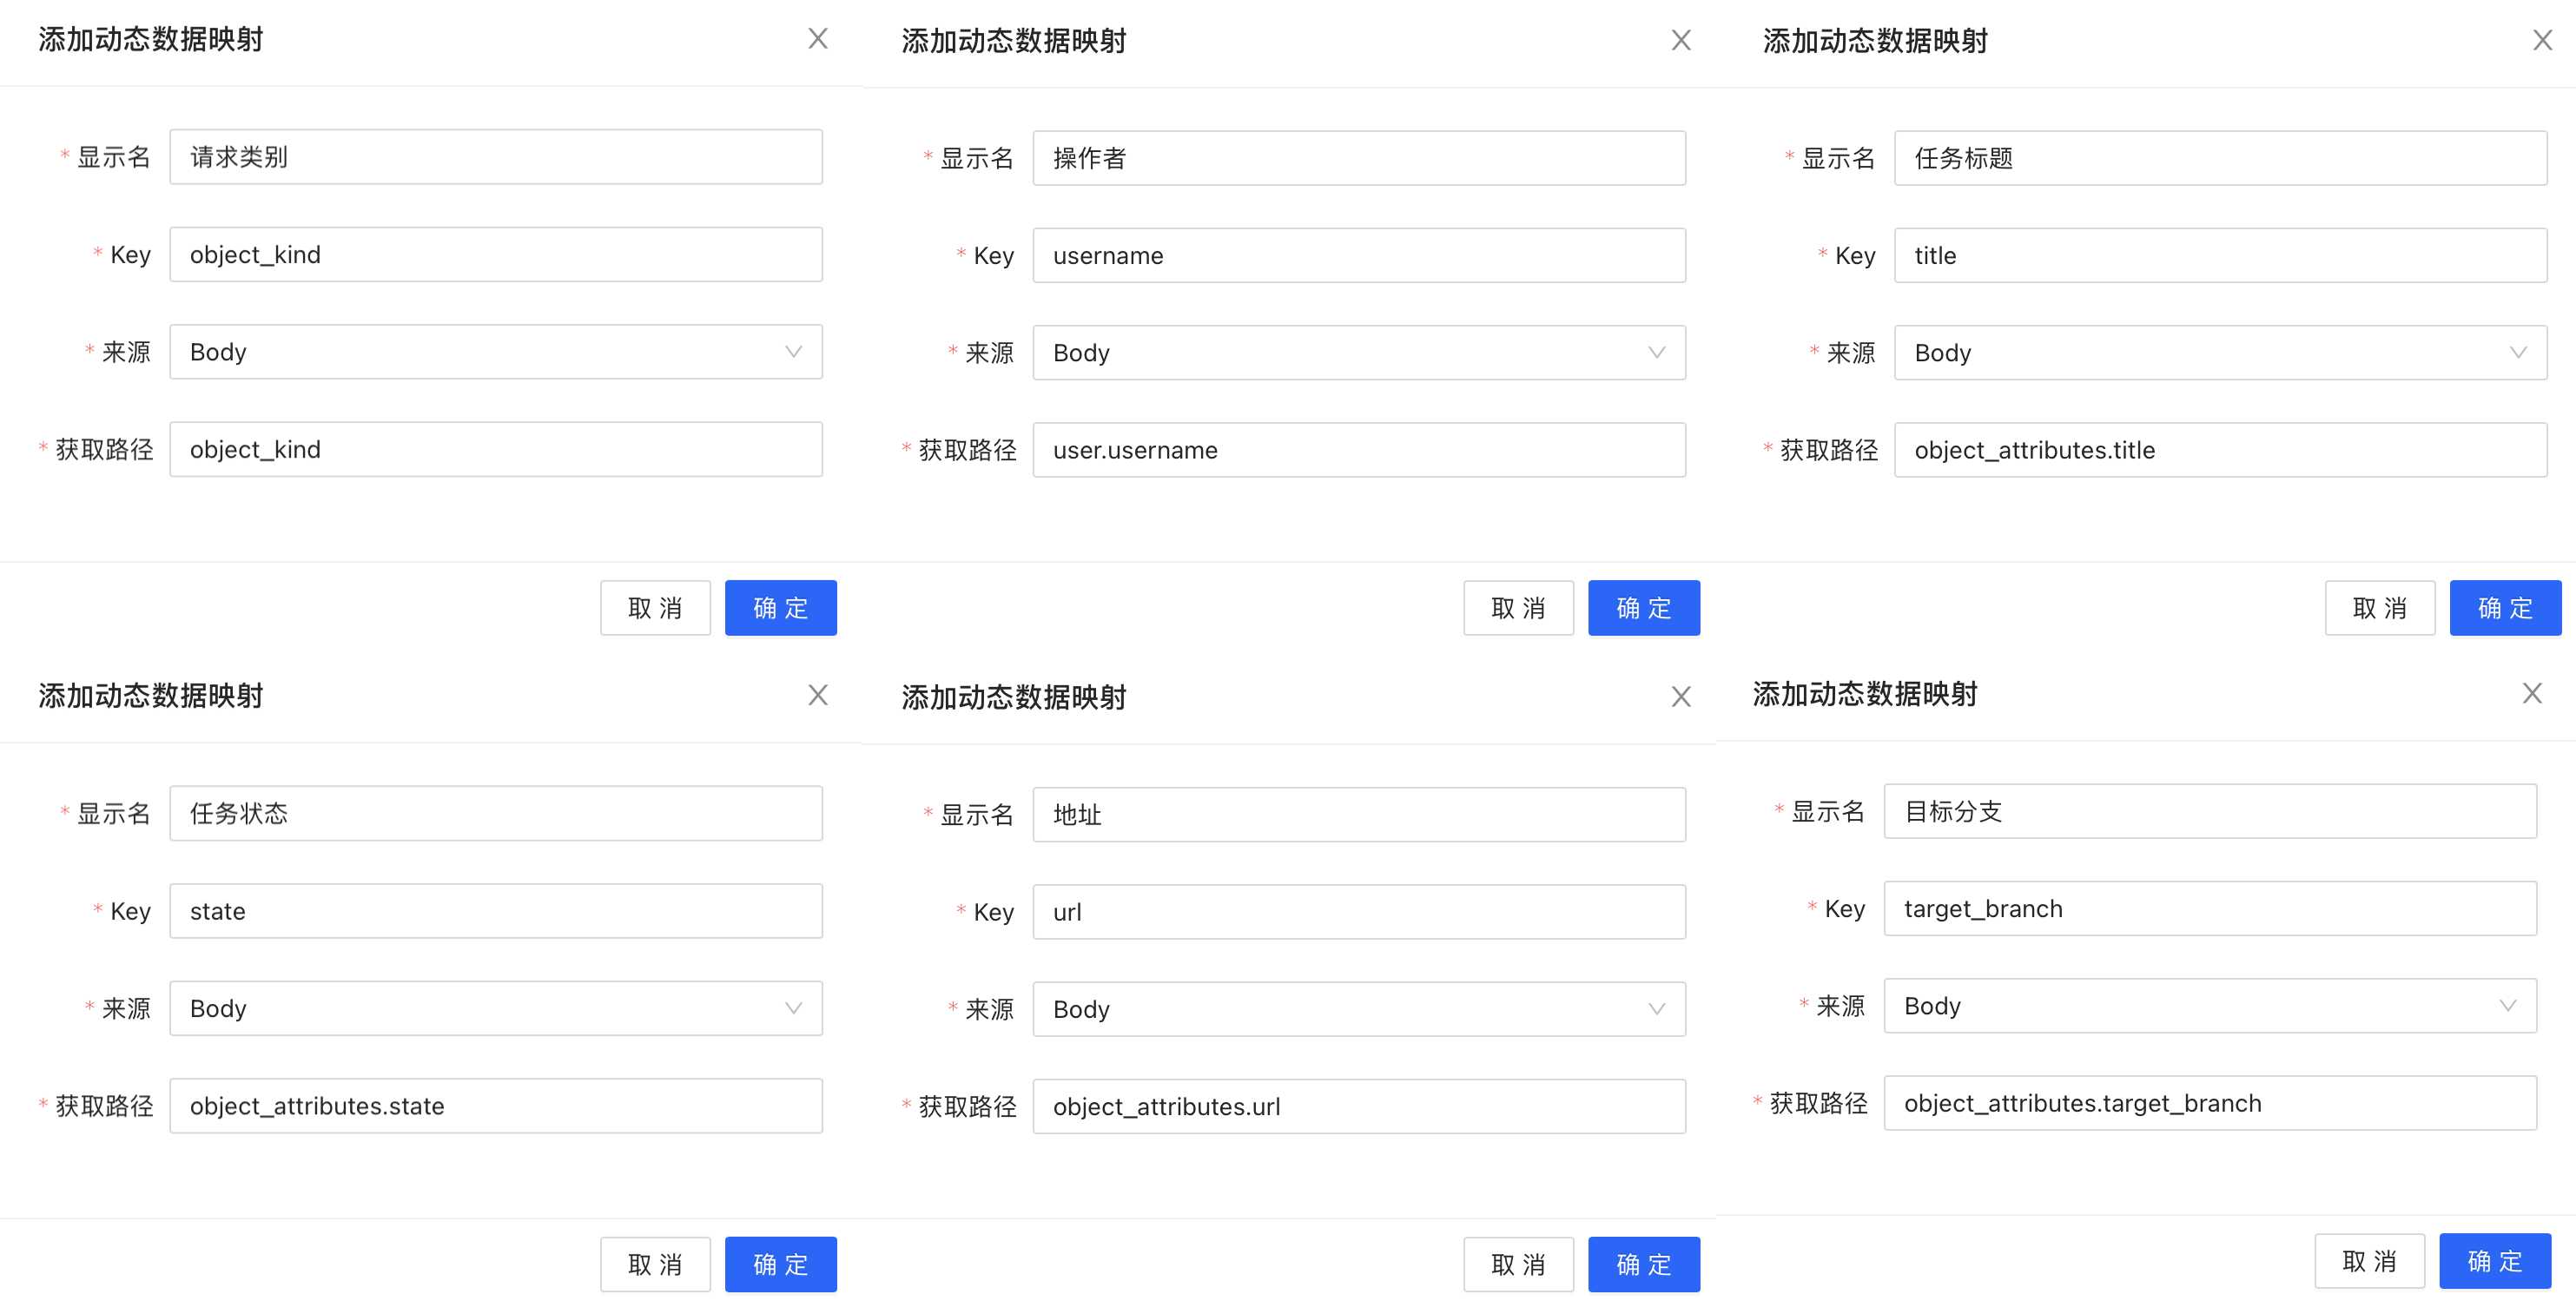The width and height of the screenshot is (2576, 1301).
Task: Click 显示名 field showing 任务标题
Action: [x=2220, y=158]
